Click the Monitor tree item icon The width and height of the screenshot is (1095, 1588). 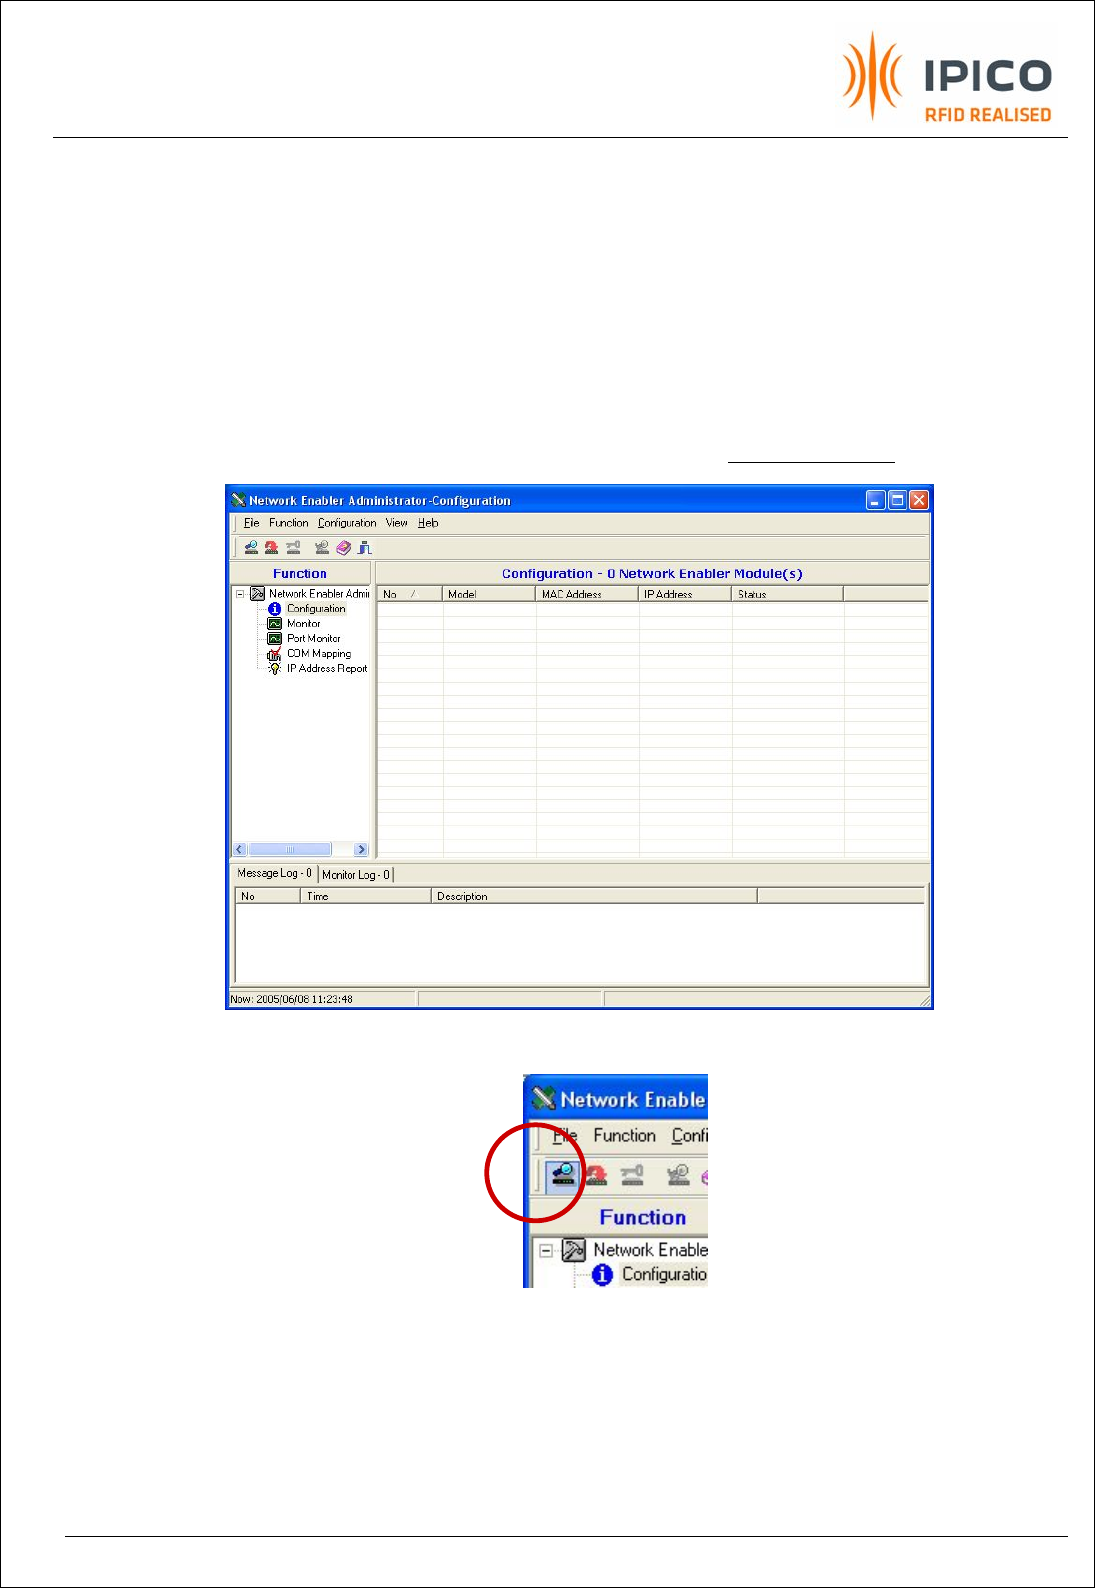(x=274, y=624)
